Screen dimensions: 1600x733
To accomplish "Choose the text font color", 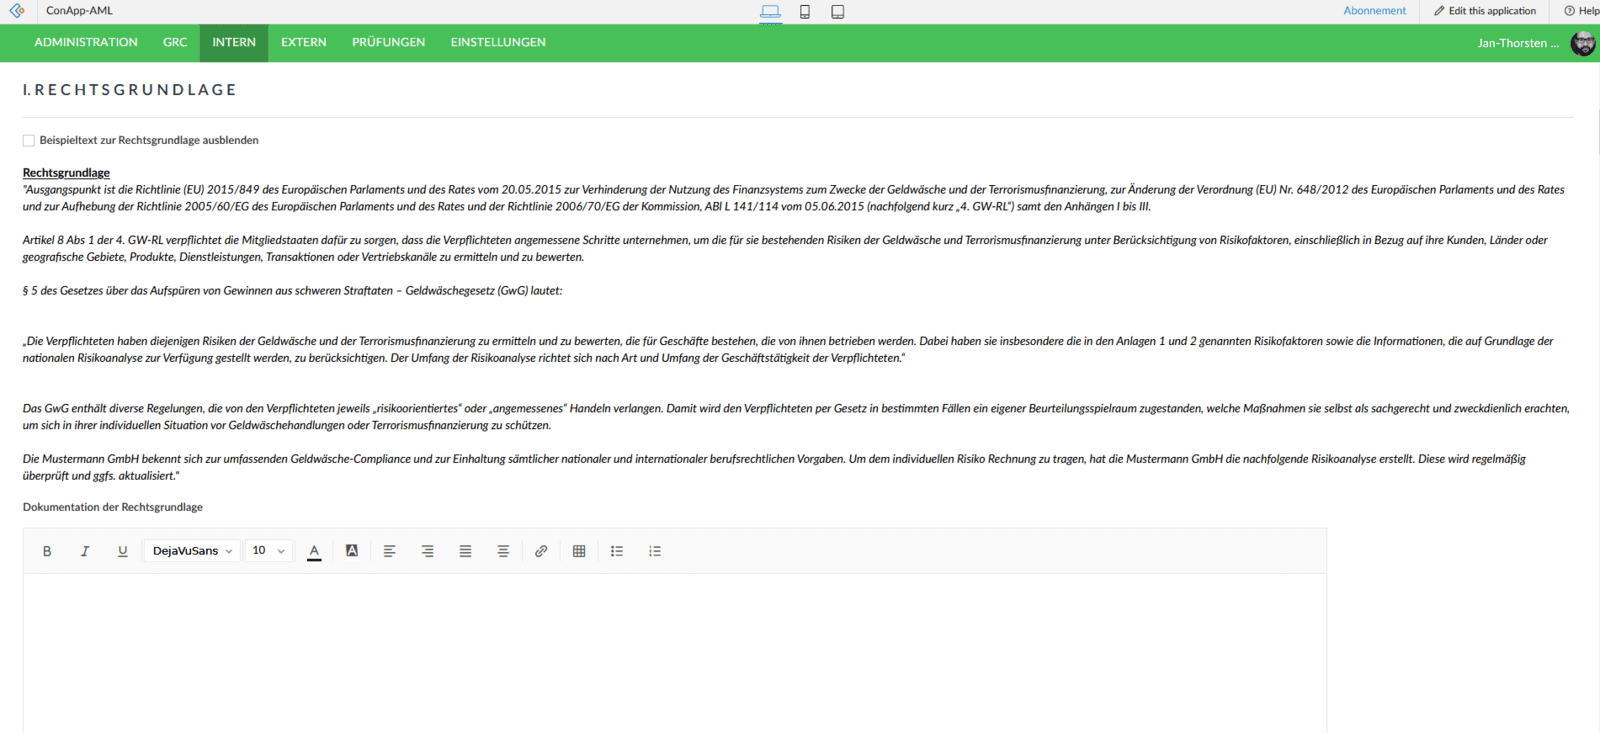I will pos(314,551).
